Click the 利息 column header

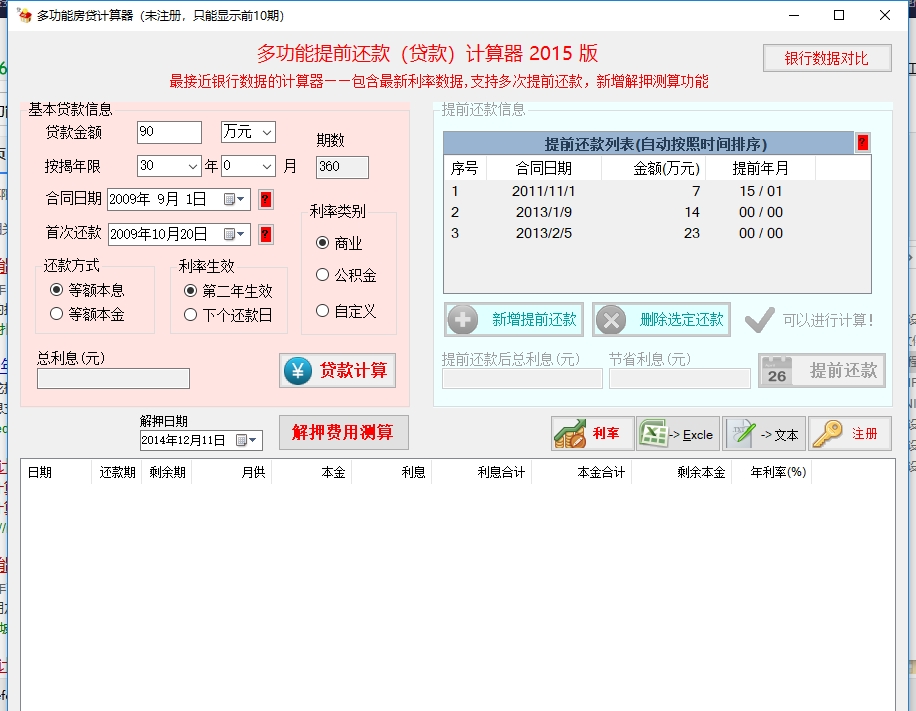click(x=392, y=472)
